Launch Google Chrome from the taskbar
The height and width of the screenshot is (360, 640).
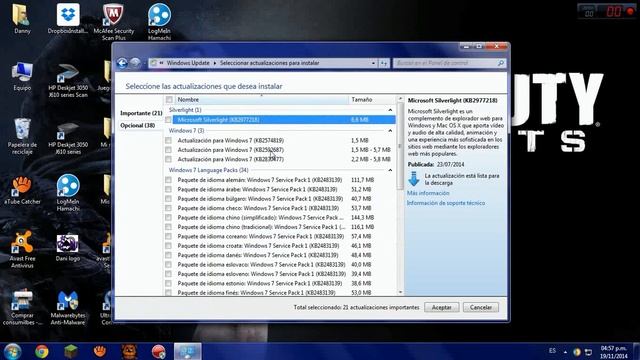point(42,351)
